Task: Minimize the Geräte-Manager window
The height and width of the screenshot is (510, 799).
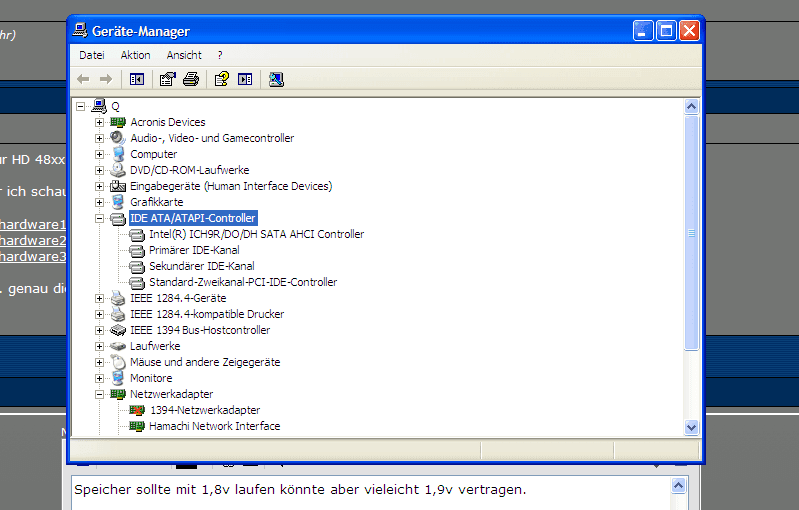Action: tap(643, 31)
